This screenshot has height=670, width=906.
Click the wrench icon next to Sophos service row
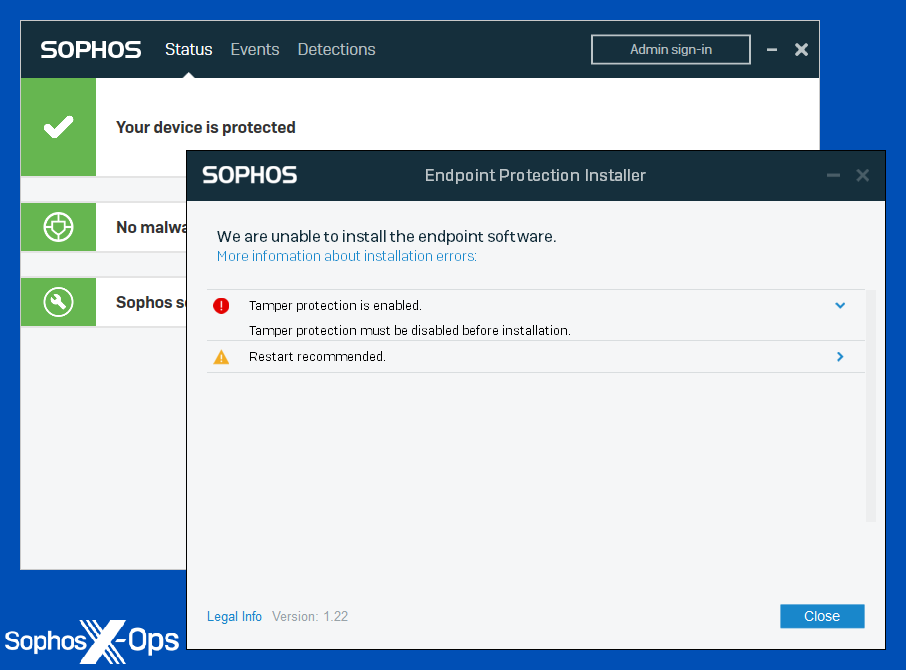(58, 302)
